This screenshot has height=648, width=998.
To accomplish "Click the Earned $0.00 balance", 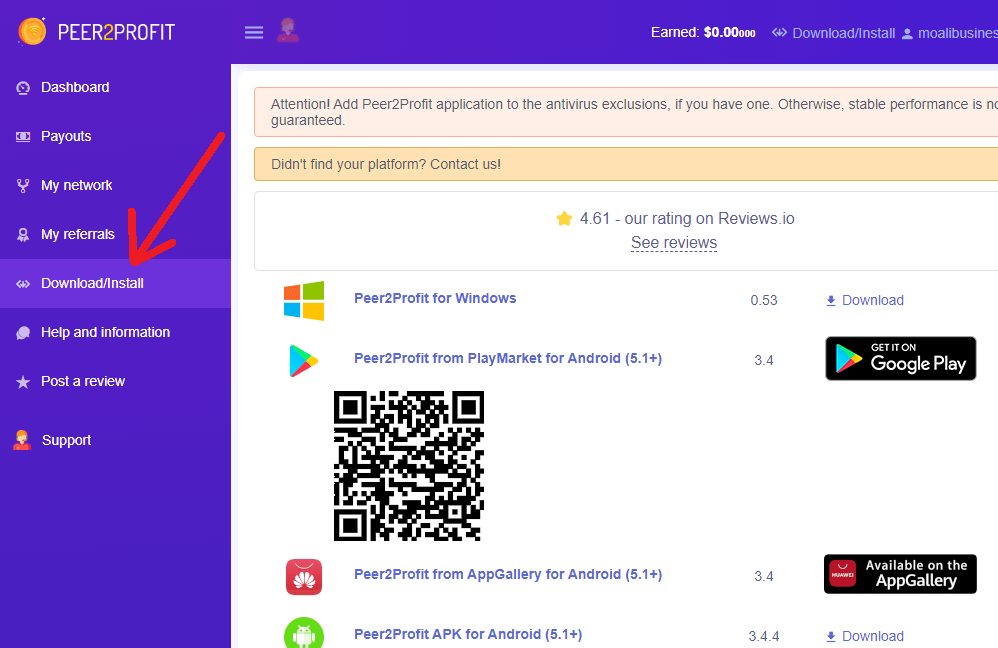I will 703,32.
